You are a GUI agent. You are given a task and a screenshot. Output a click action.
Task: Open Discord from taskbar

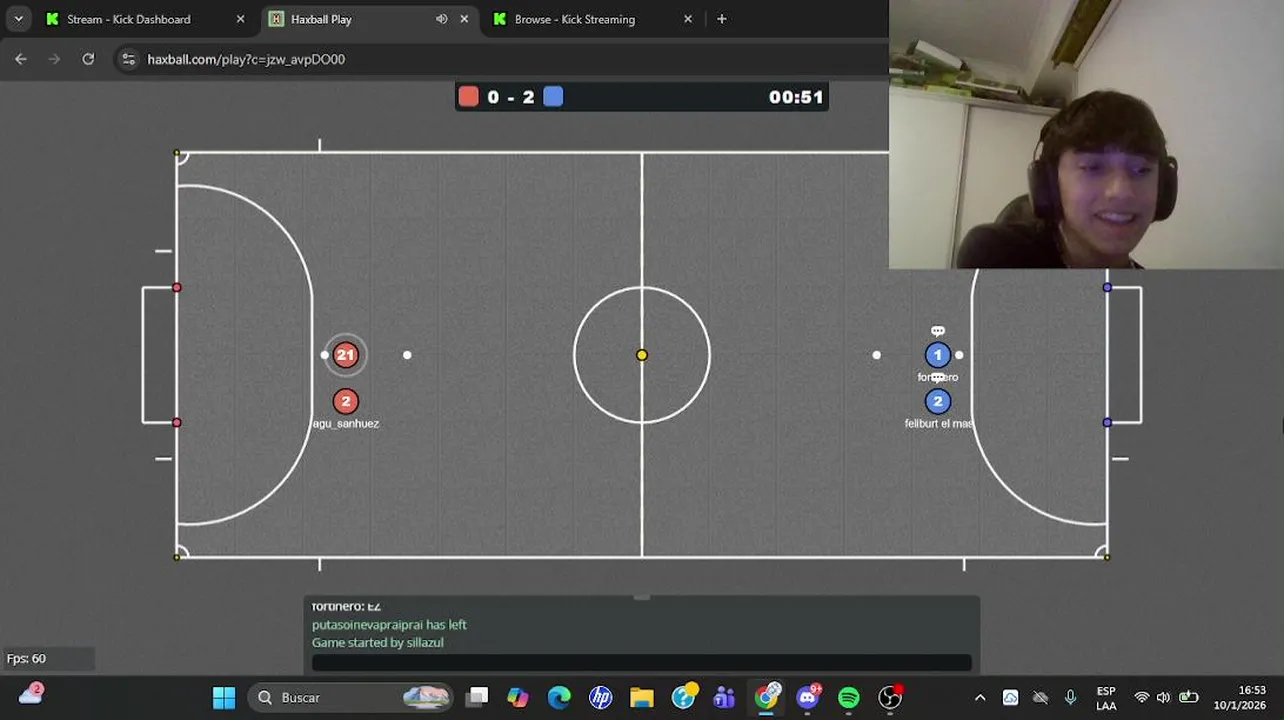coord(808,697)
